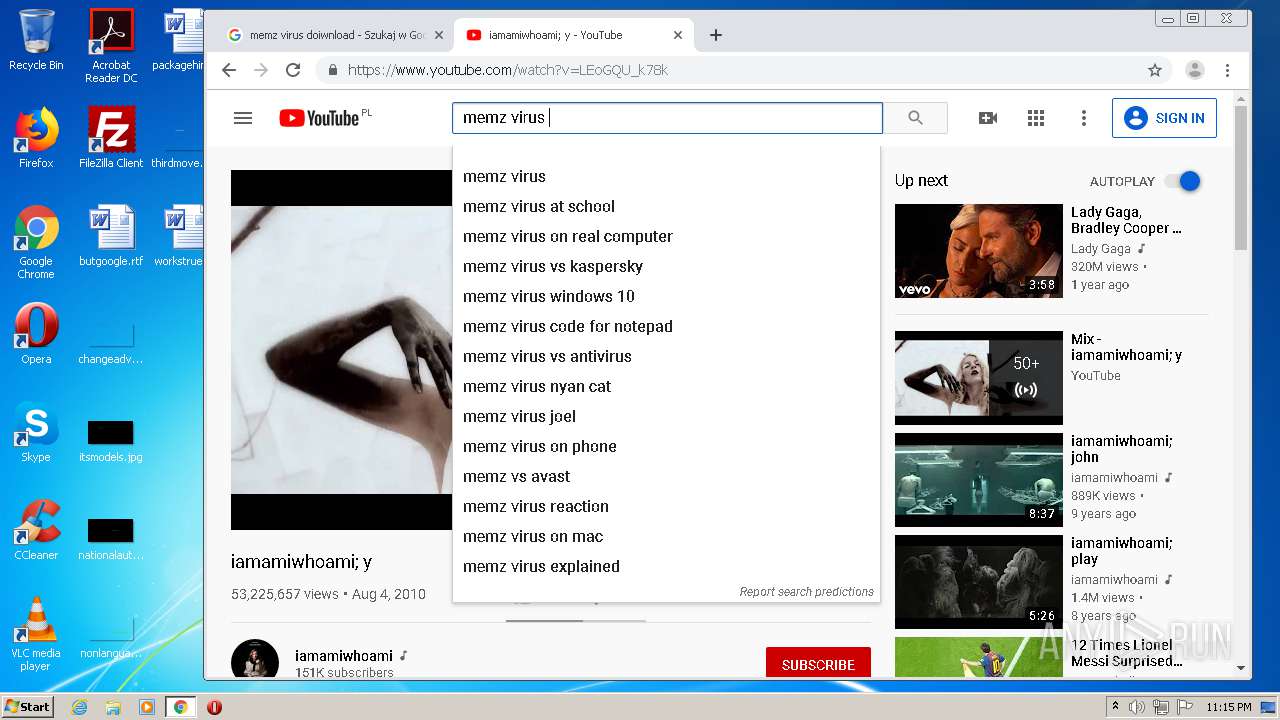The width and height of the screenshot is (1280, 720).
Task: Choose suggestion 'memz vs avast'
Action: [x=666, y=476]
